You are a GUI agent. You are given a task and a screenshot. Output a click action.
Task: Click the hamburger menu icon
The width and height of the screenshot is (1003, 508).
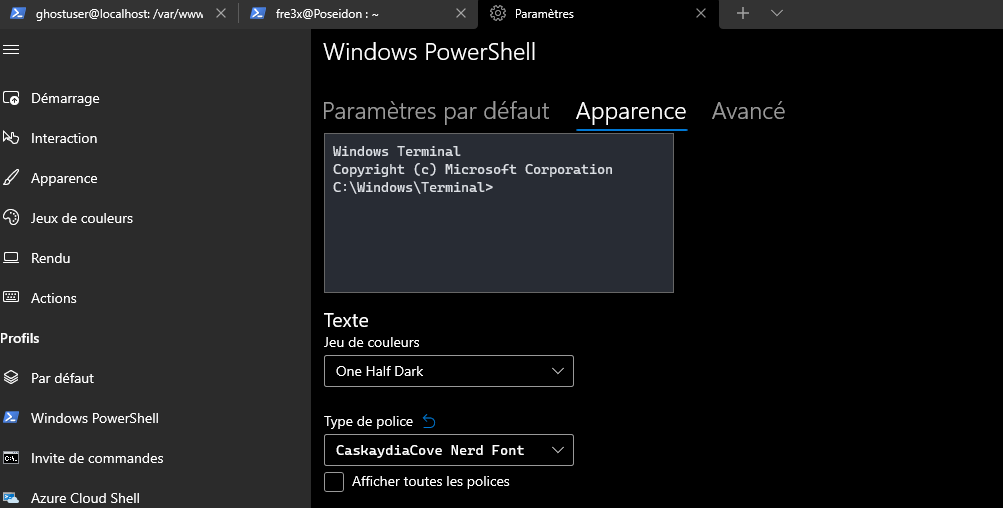point(11,49)
